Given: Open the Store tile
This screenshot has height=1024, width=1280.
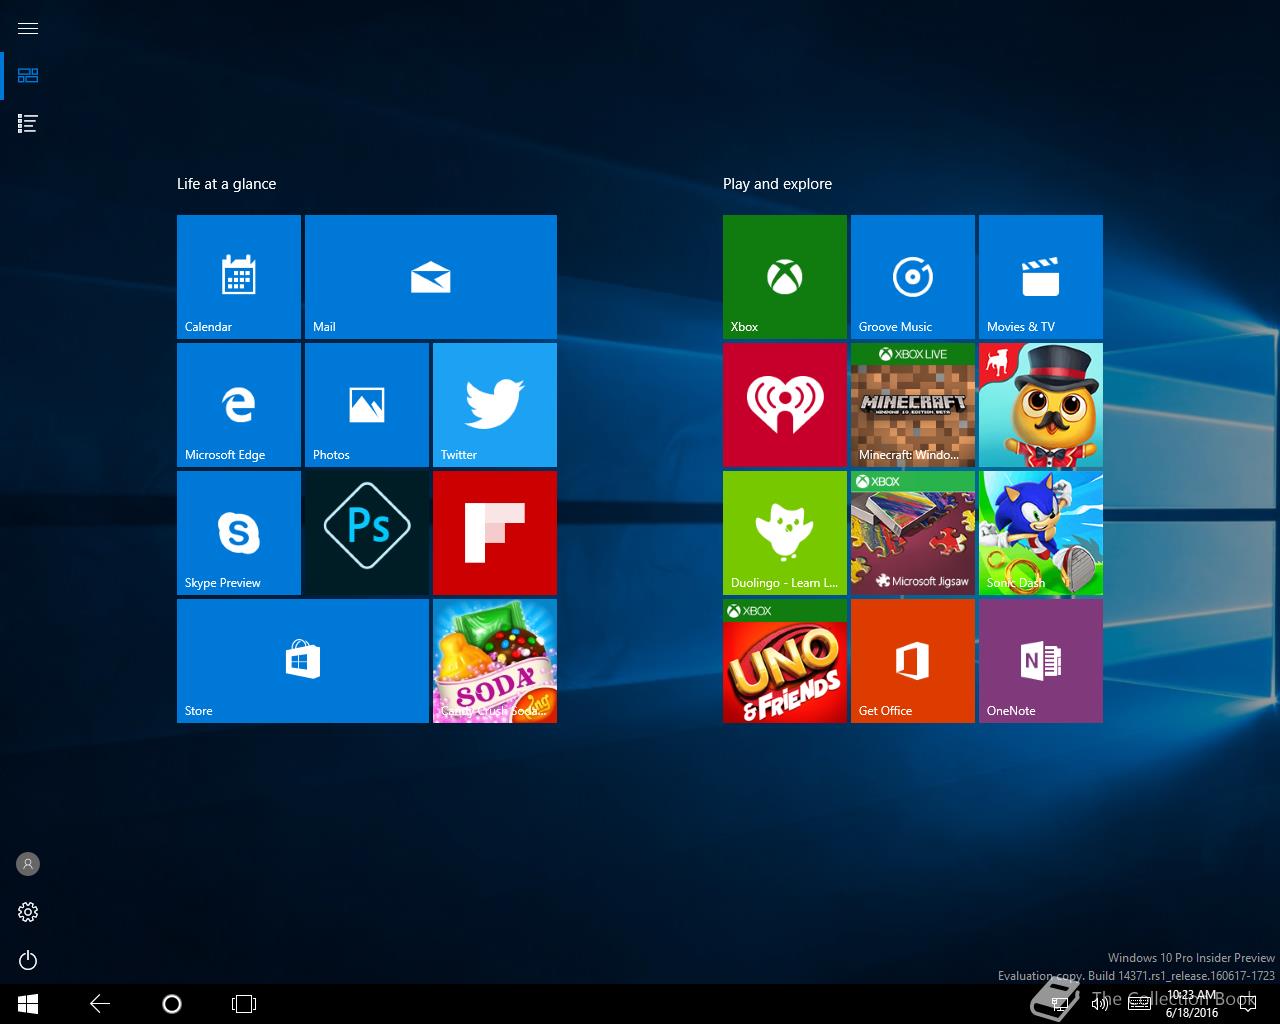Looking at the screenshot, I should (303, 661).
